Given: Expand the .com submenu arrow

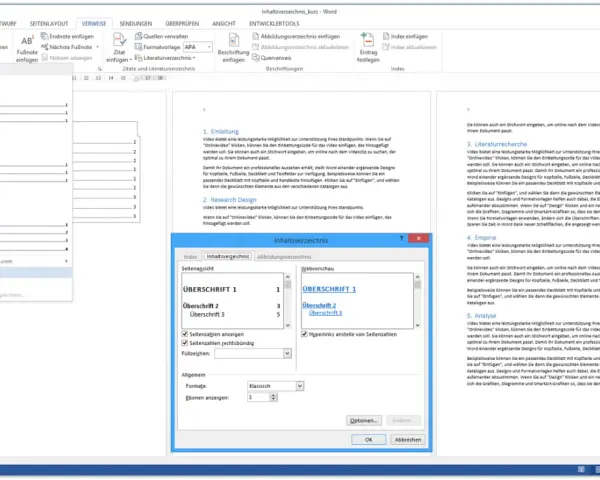Looking at the screenshot, I should pyautogui.click(x=66, y=261).
